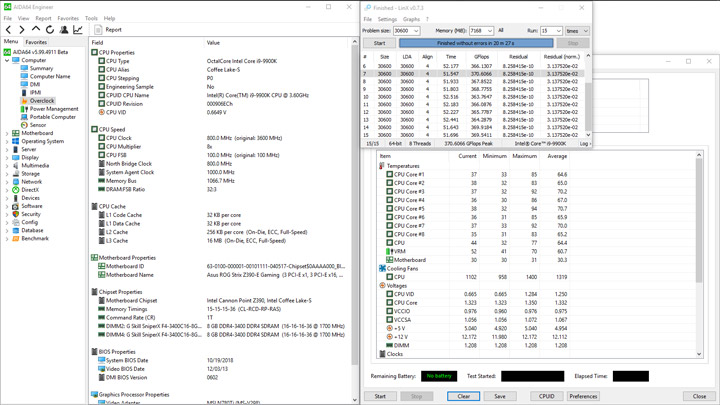Image resolution: width=720 pixels, height=405 pixels.
Task: Select the Power Management icon
Action: pos(24,109)
